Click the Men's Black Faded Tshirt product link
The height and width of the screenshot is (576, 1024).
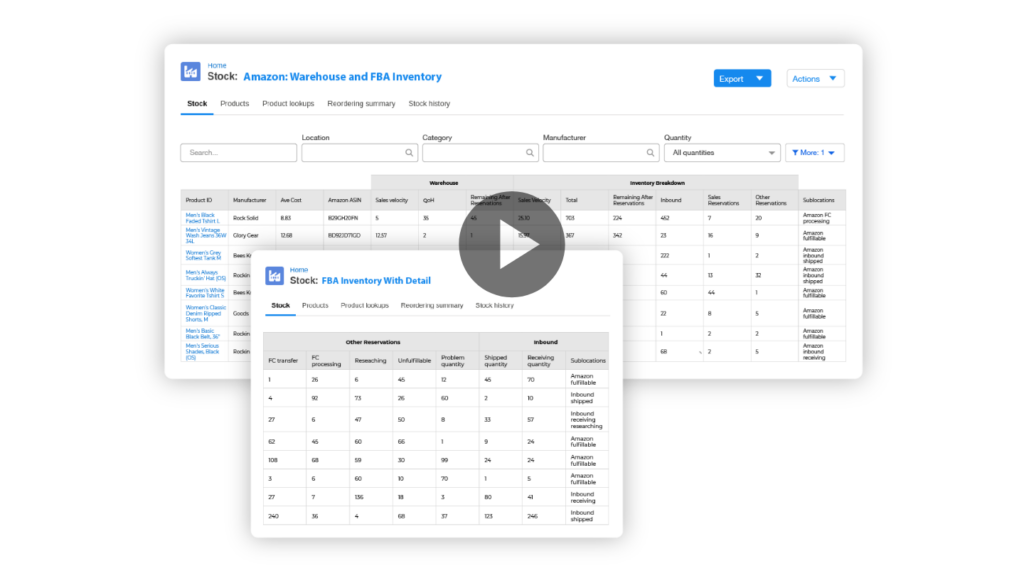click(201, 217)
